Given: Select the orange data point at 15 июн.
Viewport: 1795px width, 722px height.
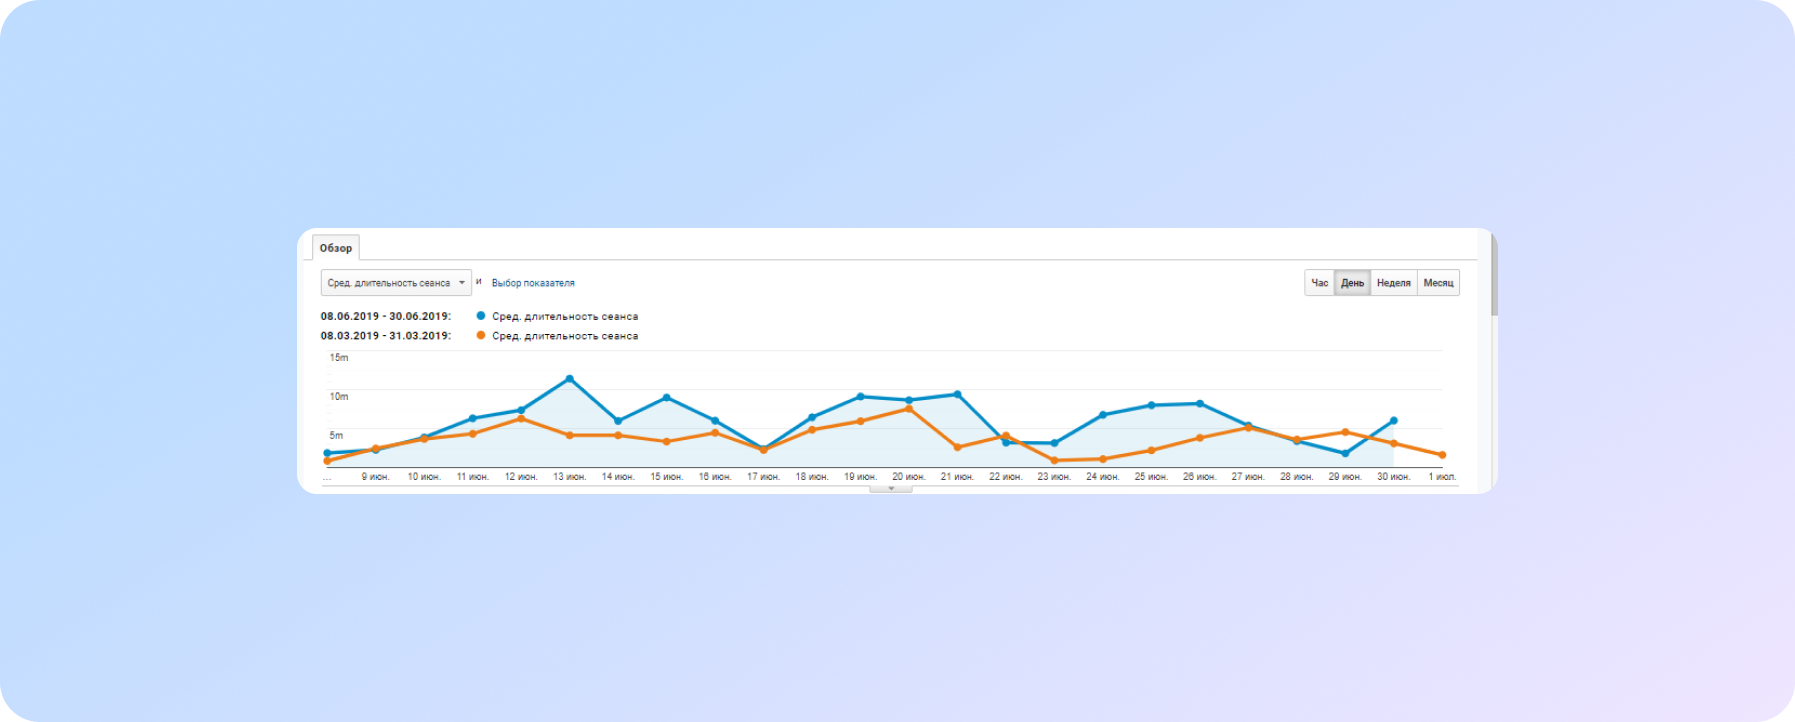Looking at the screenshot, I should 667,441.
